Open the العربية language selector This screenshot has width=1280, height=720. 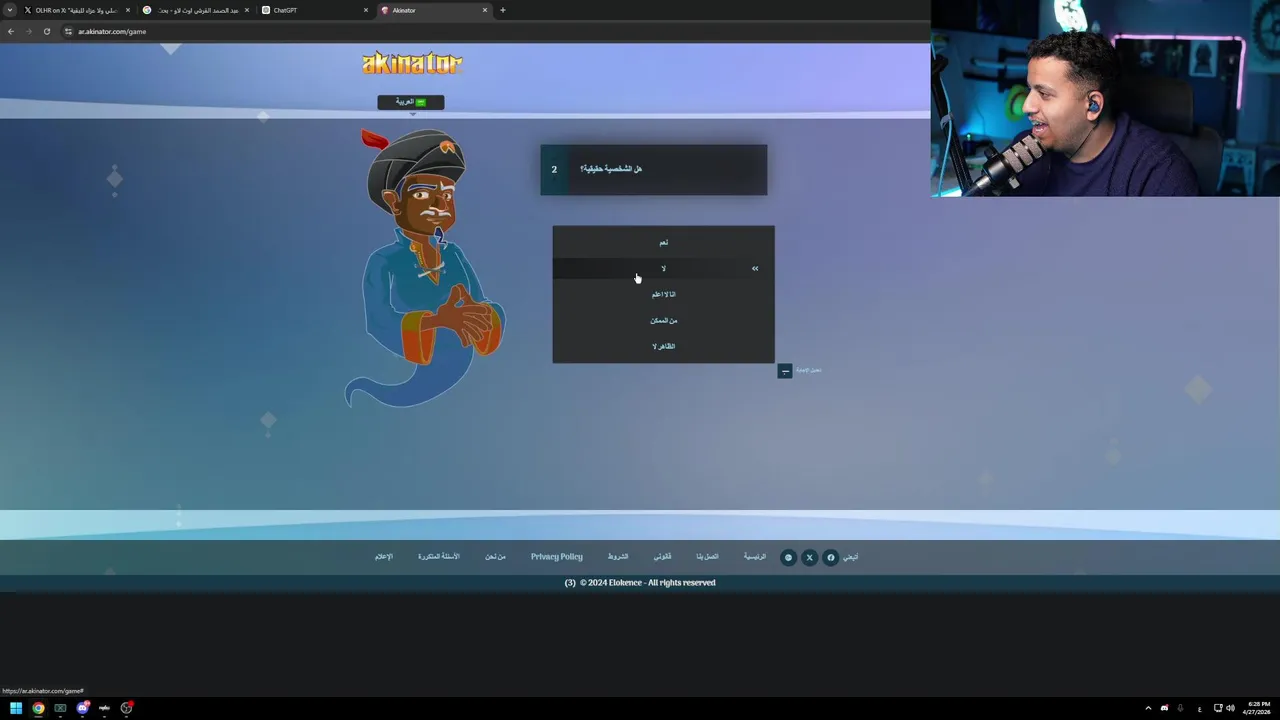[410, 102]
